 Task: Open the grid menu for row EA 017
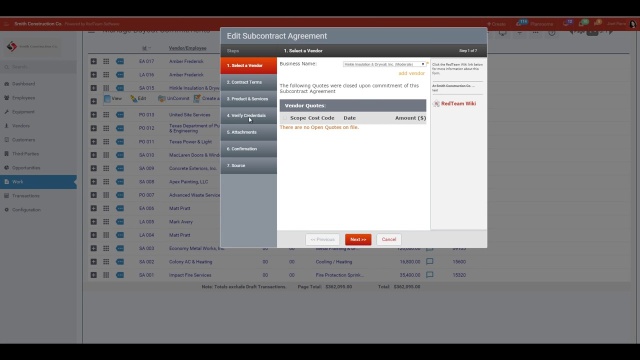(106, 61)
